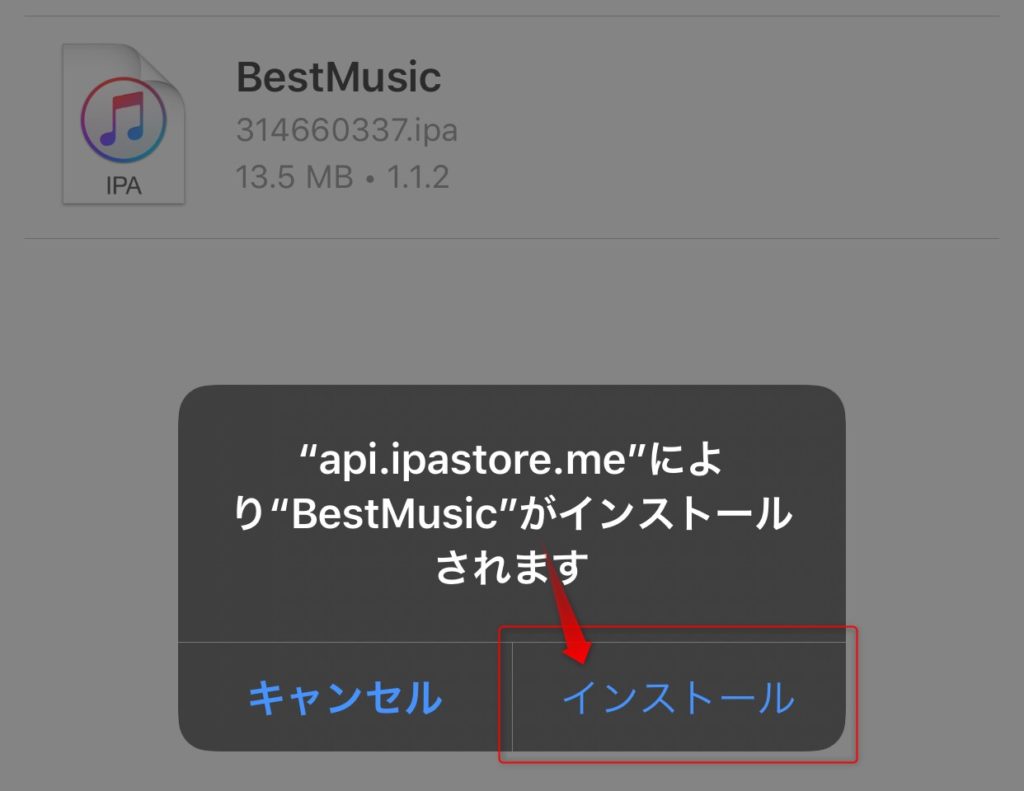1024x791 pixels.
Task: Click the iTunes music note logo
Action: [123, 120]
